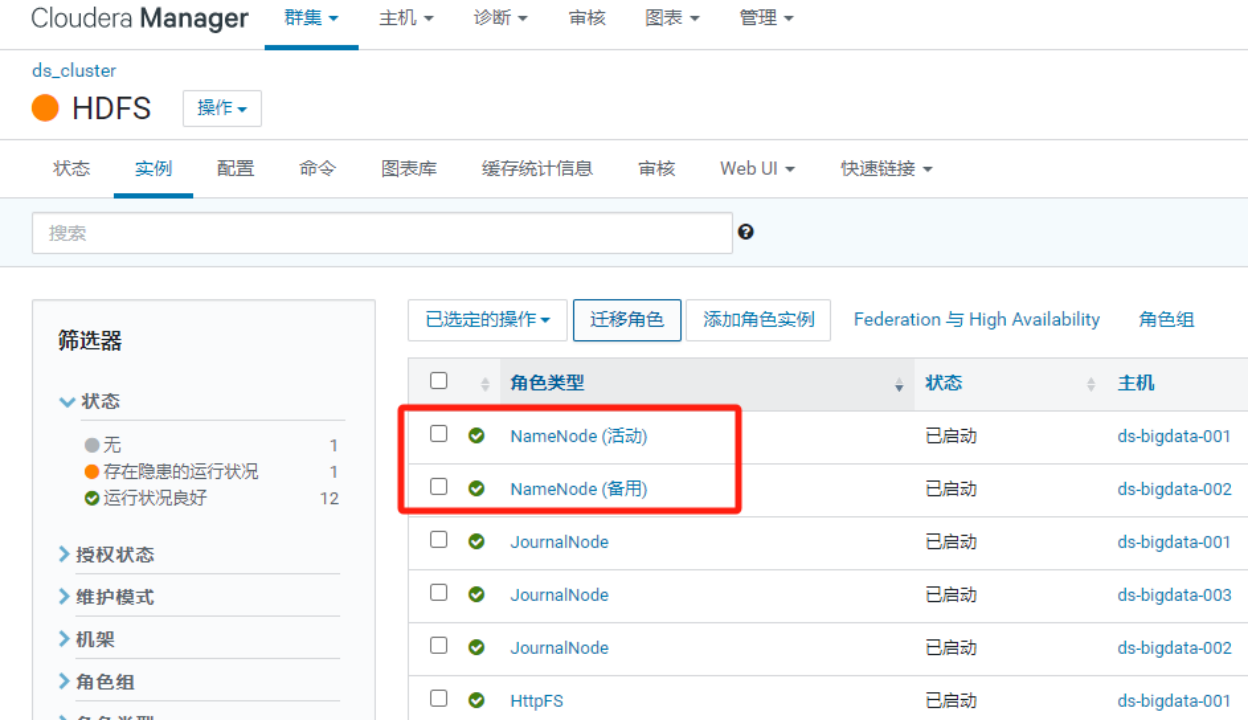Click the help question mark icon beside search
Screen dimensions: 1248x720
click(745, 232)
